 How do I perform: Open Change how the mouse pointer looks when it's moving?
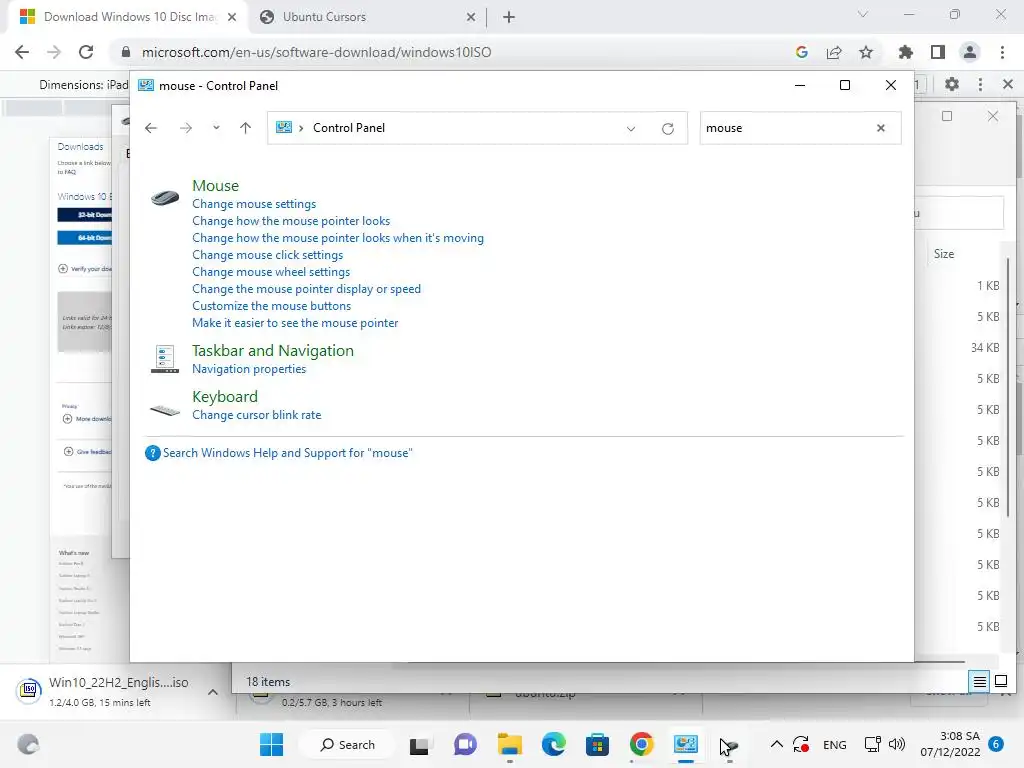(x=338, y=238)
